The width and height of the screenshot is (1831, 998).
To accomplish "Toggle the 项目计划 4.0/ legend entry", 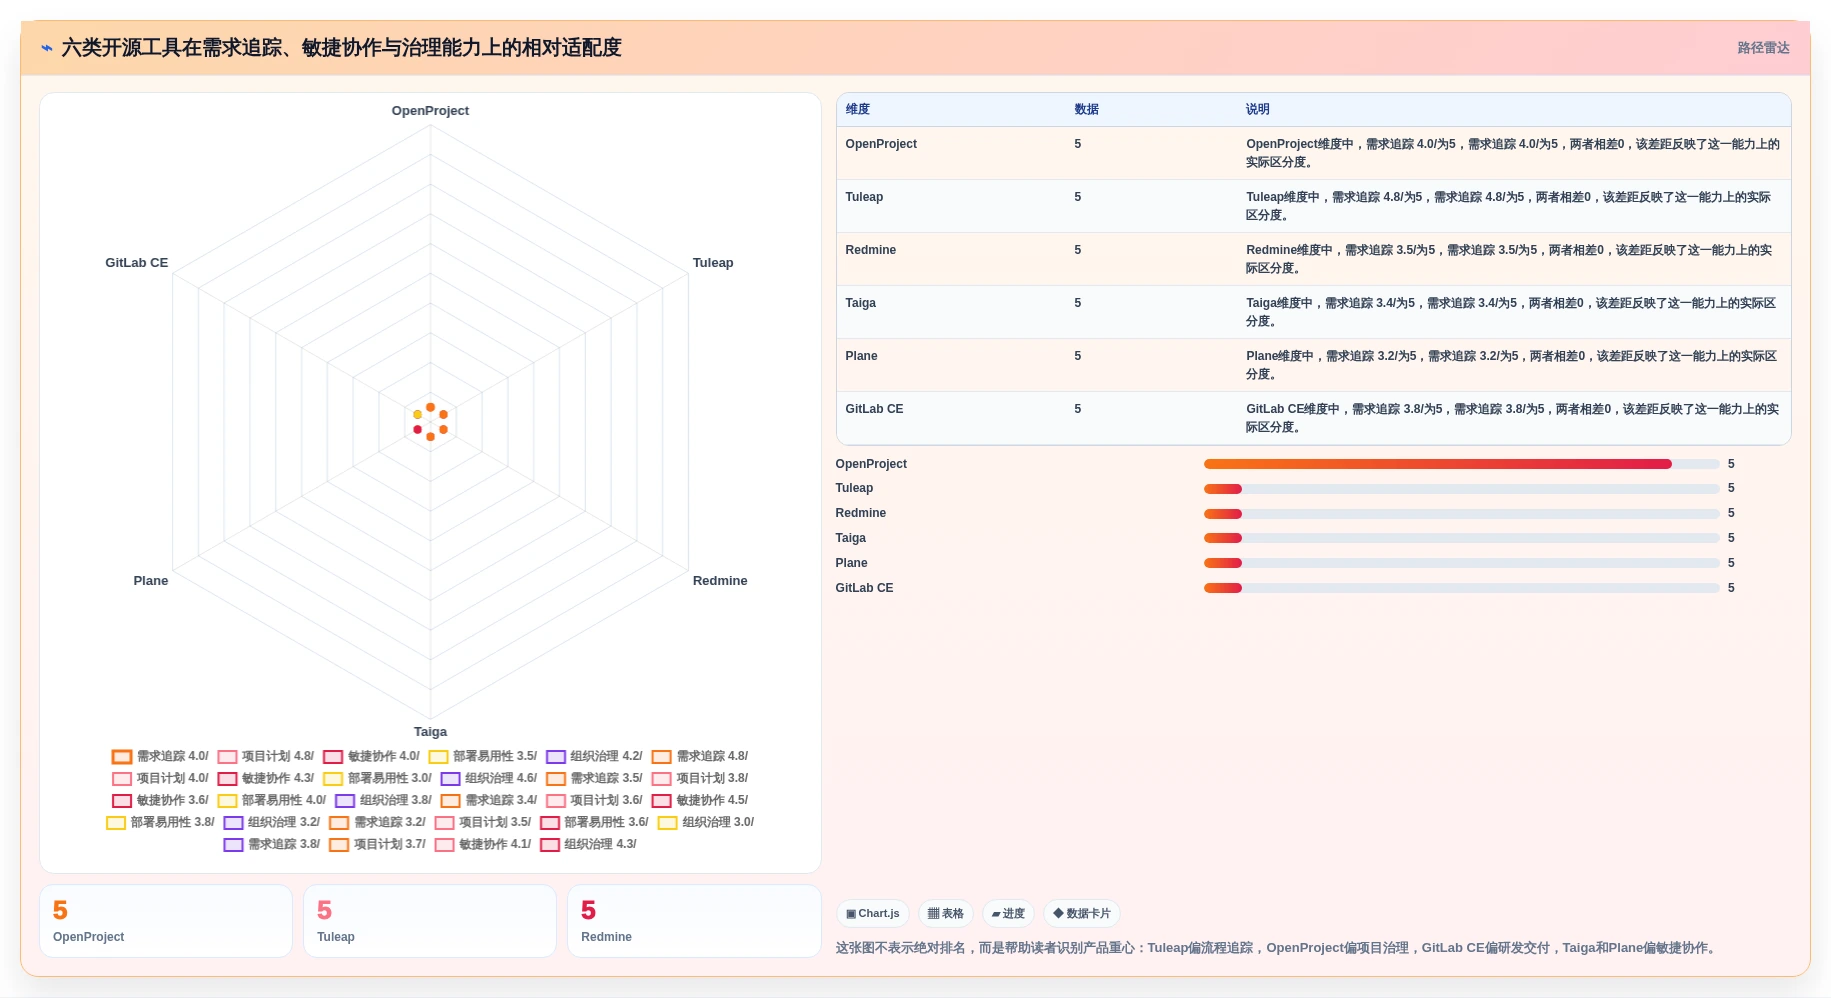I will click(160, 779).
